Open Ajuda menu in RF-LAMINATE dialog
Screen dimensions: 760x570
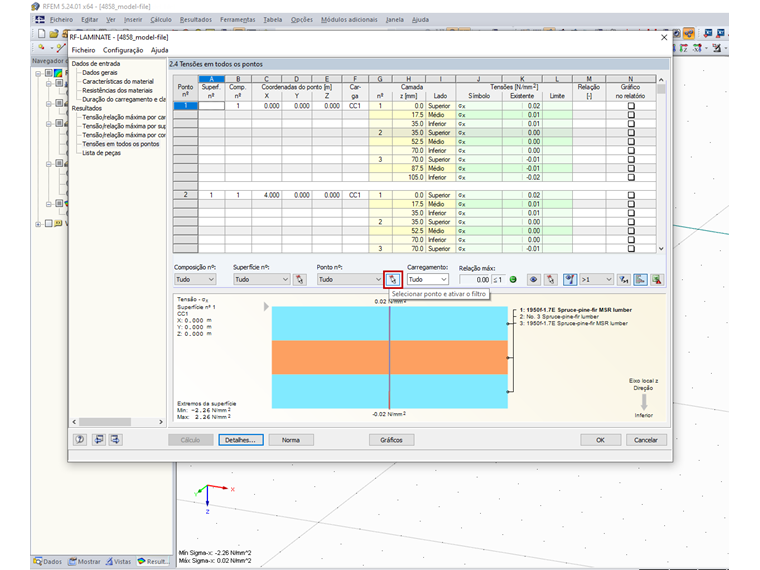click(159, 50)
